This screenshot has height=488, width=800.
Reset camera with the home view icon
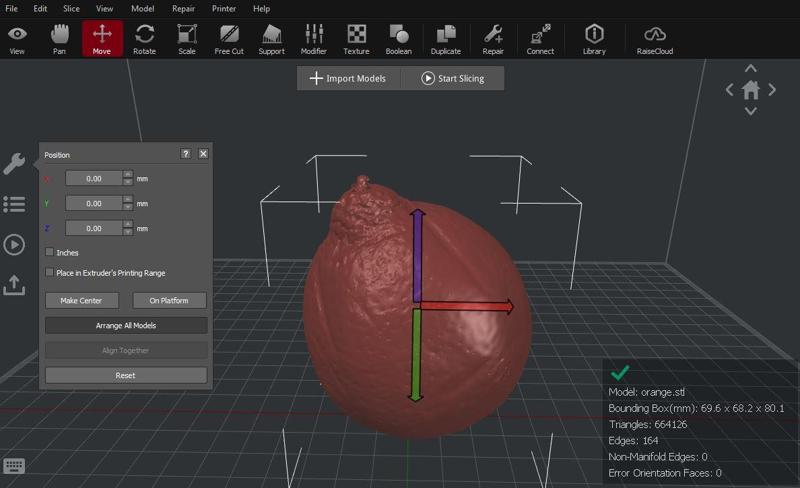[751, 90]
